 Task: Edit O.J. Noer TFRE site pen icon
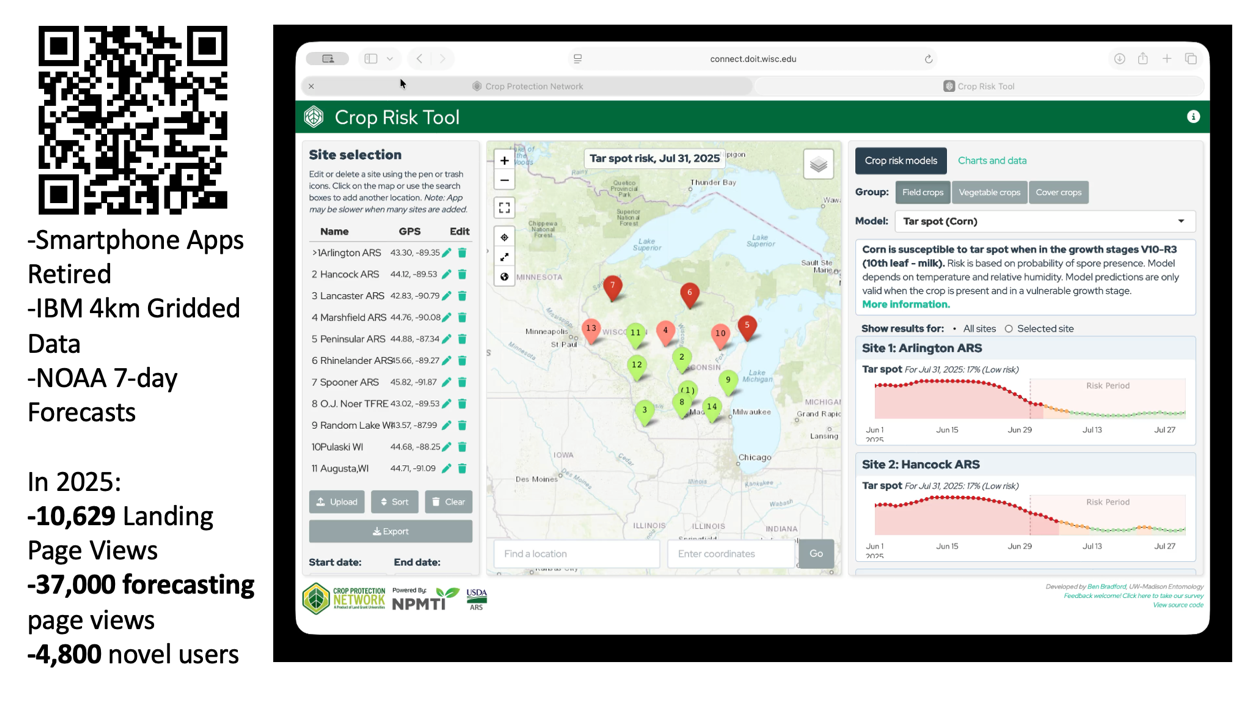(447, 404)
